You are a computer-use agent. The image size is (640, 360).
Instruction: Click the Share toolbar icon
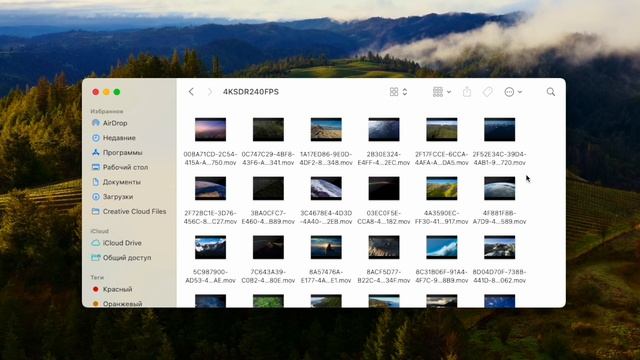click(467, 92)
